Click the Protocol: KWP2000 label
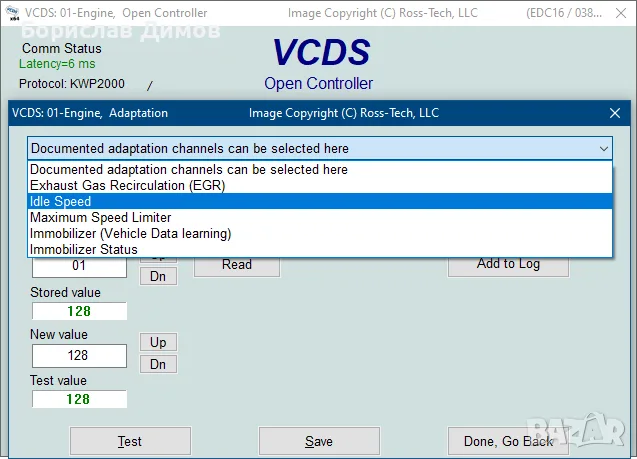Image resolution: width=637 pixels, height=459 pixels. (72, 84)
